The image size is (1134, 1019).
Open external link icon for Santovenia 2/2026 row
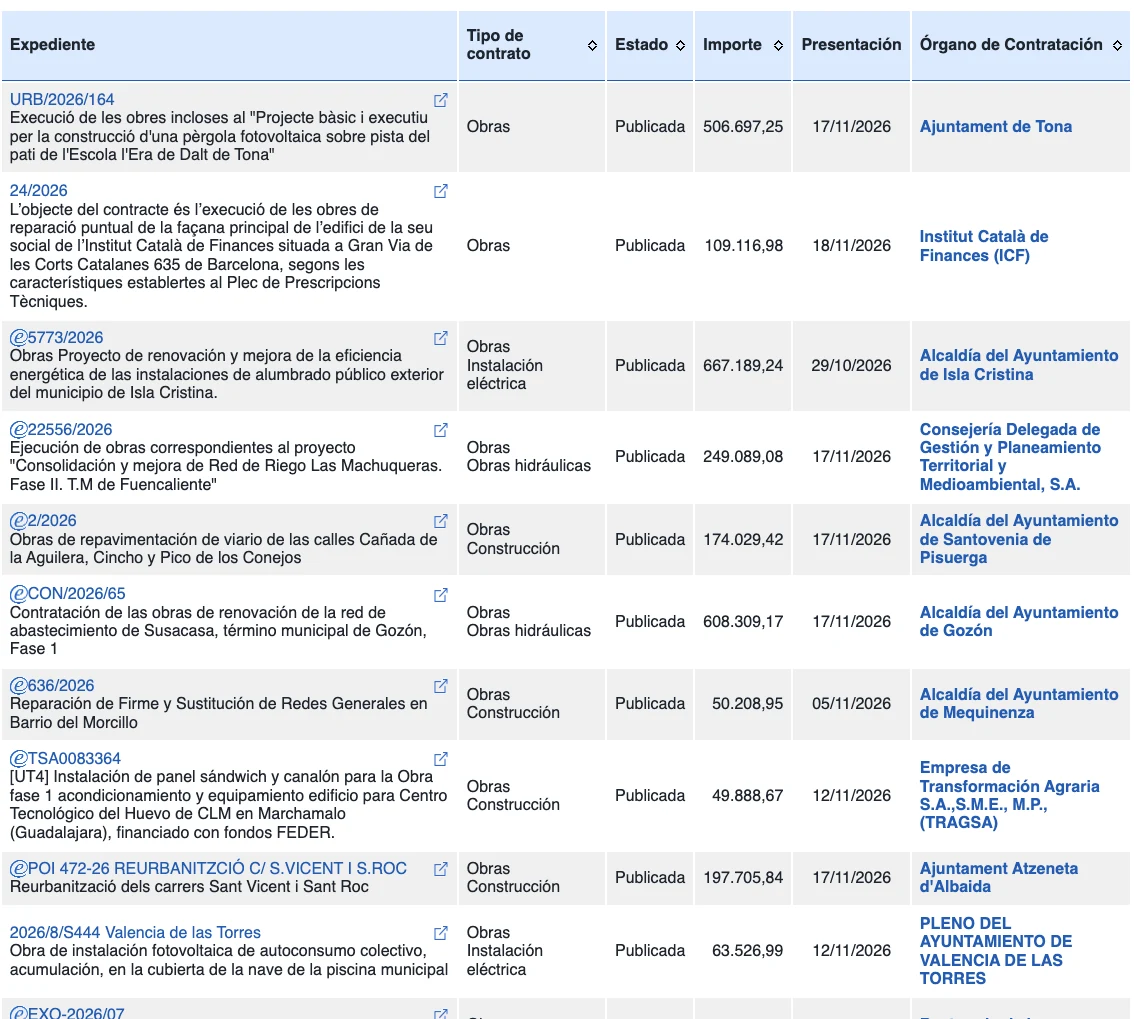tap(440, 521)
